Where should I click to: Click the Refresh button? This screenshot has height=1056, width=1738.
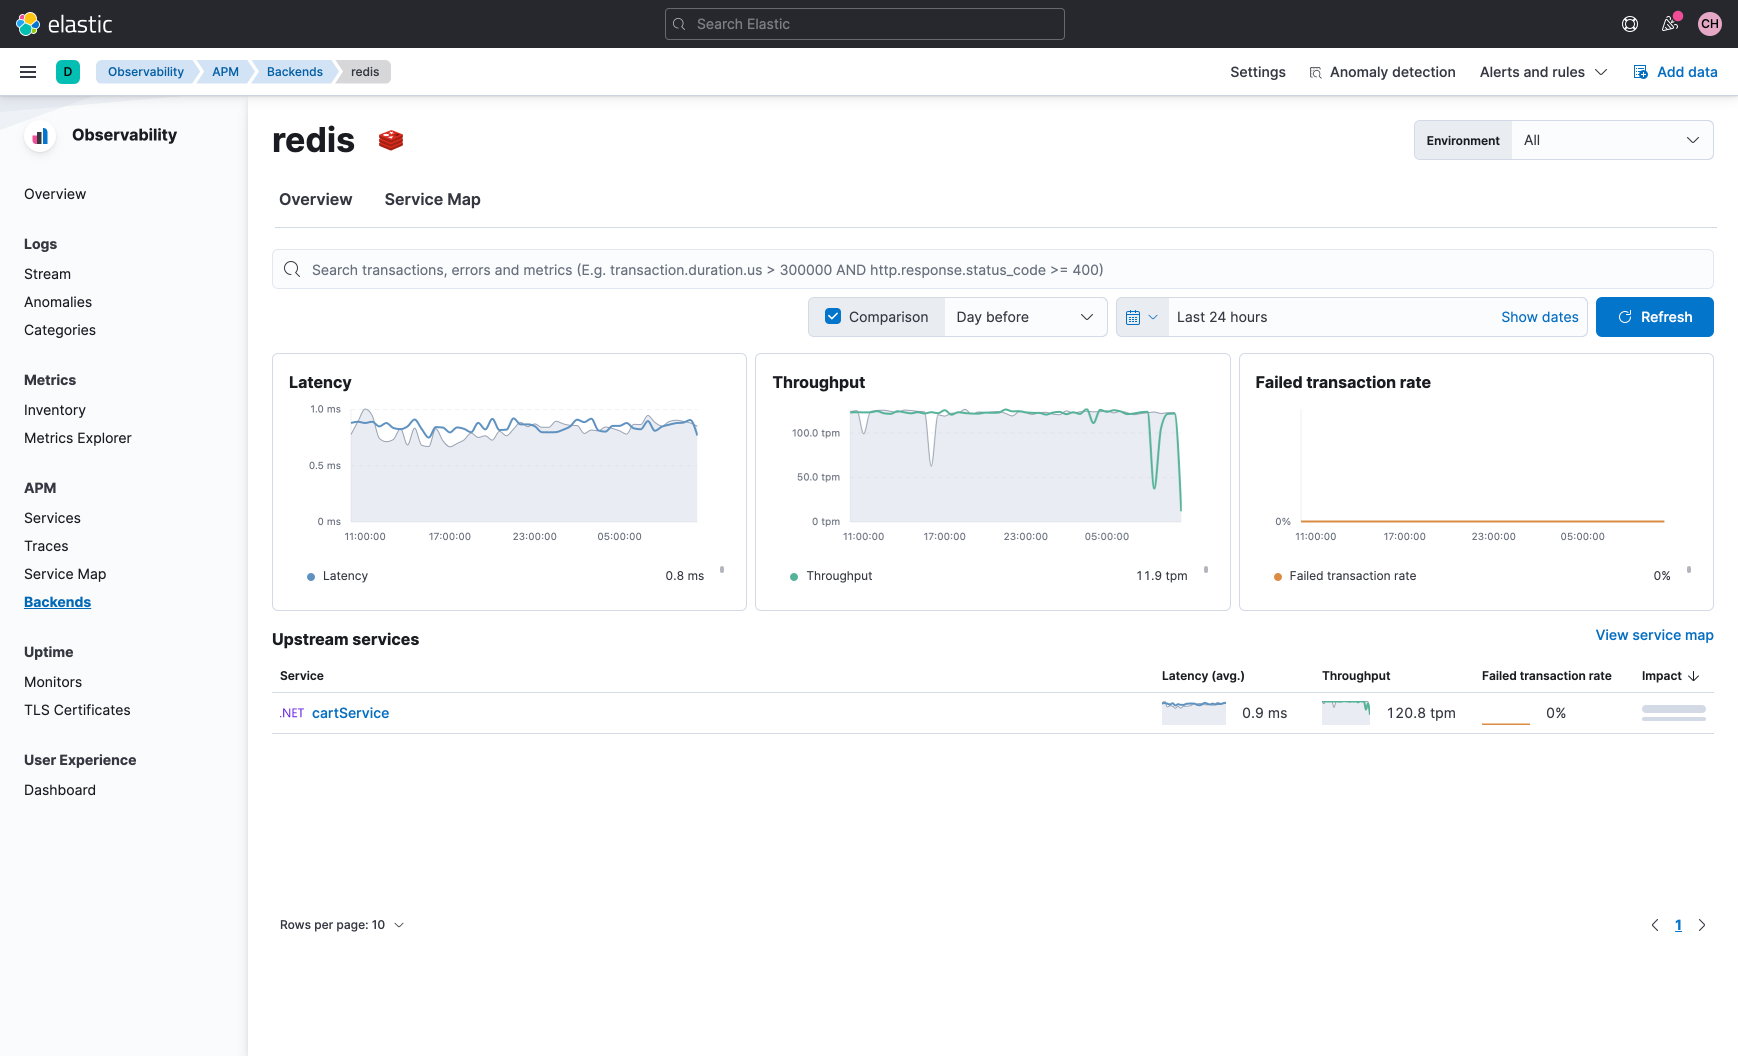coord(1654,316)
